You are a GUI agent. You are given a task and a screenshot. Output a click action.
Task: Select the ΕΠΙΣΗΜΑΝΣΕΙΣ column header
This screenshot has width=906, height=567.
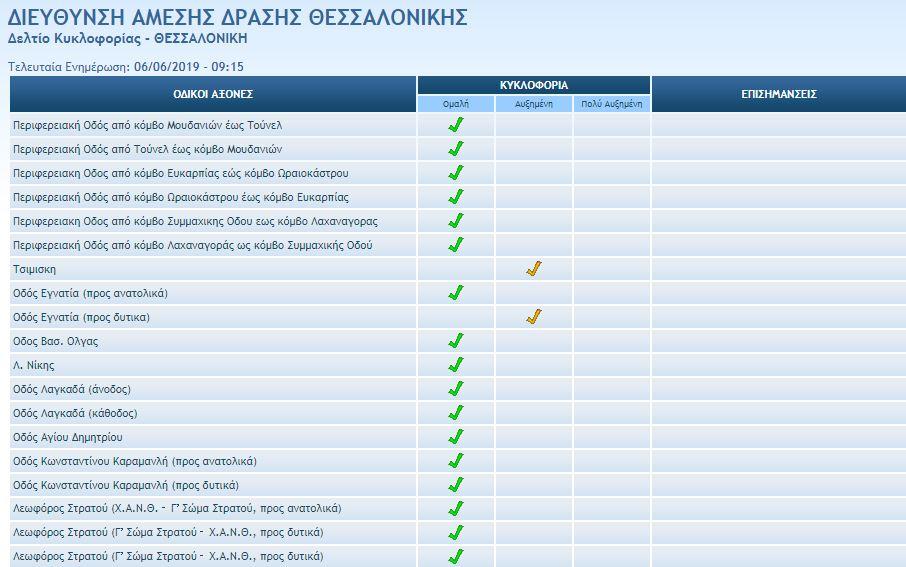778,94
